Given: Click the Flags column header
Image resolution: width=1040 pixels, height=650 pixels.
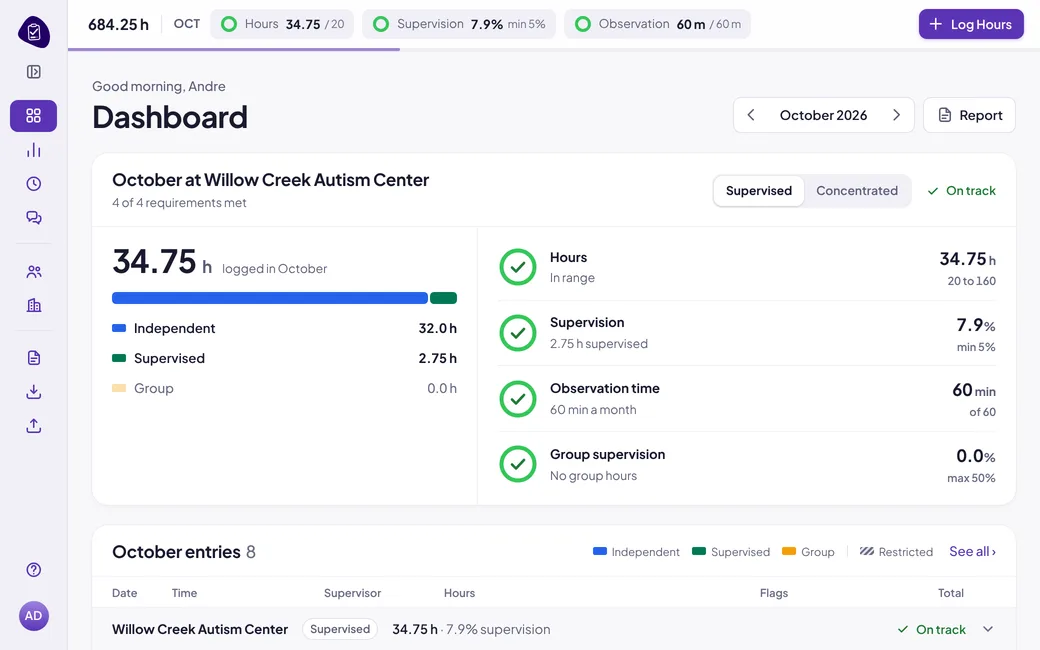Looking at the screenshot, I should click(774, 593).
